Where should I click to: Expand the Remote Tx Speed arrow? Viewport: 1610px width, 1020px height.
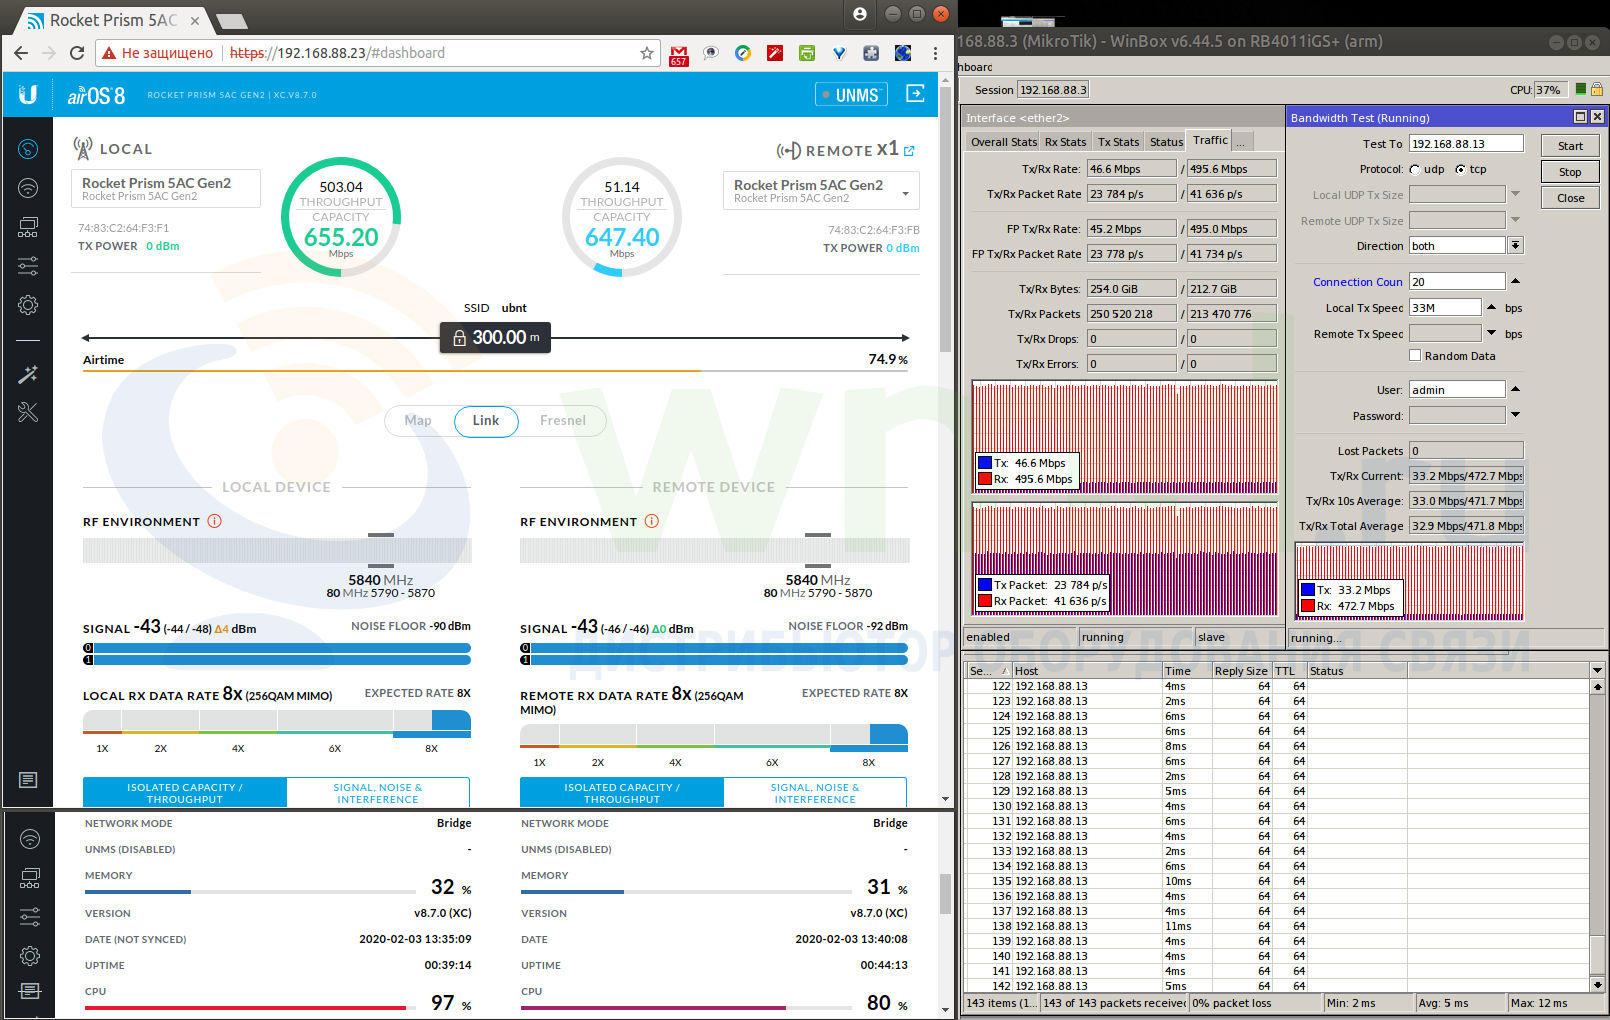coord(1492,333)
